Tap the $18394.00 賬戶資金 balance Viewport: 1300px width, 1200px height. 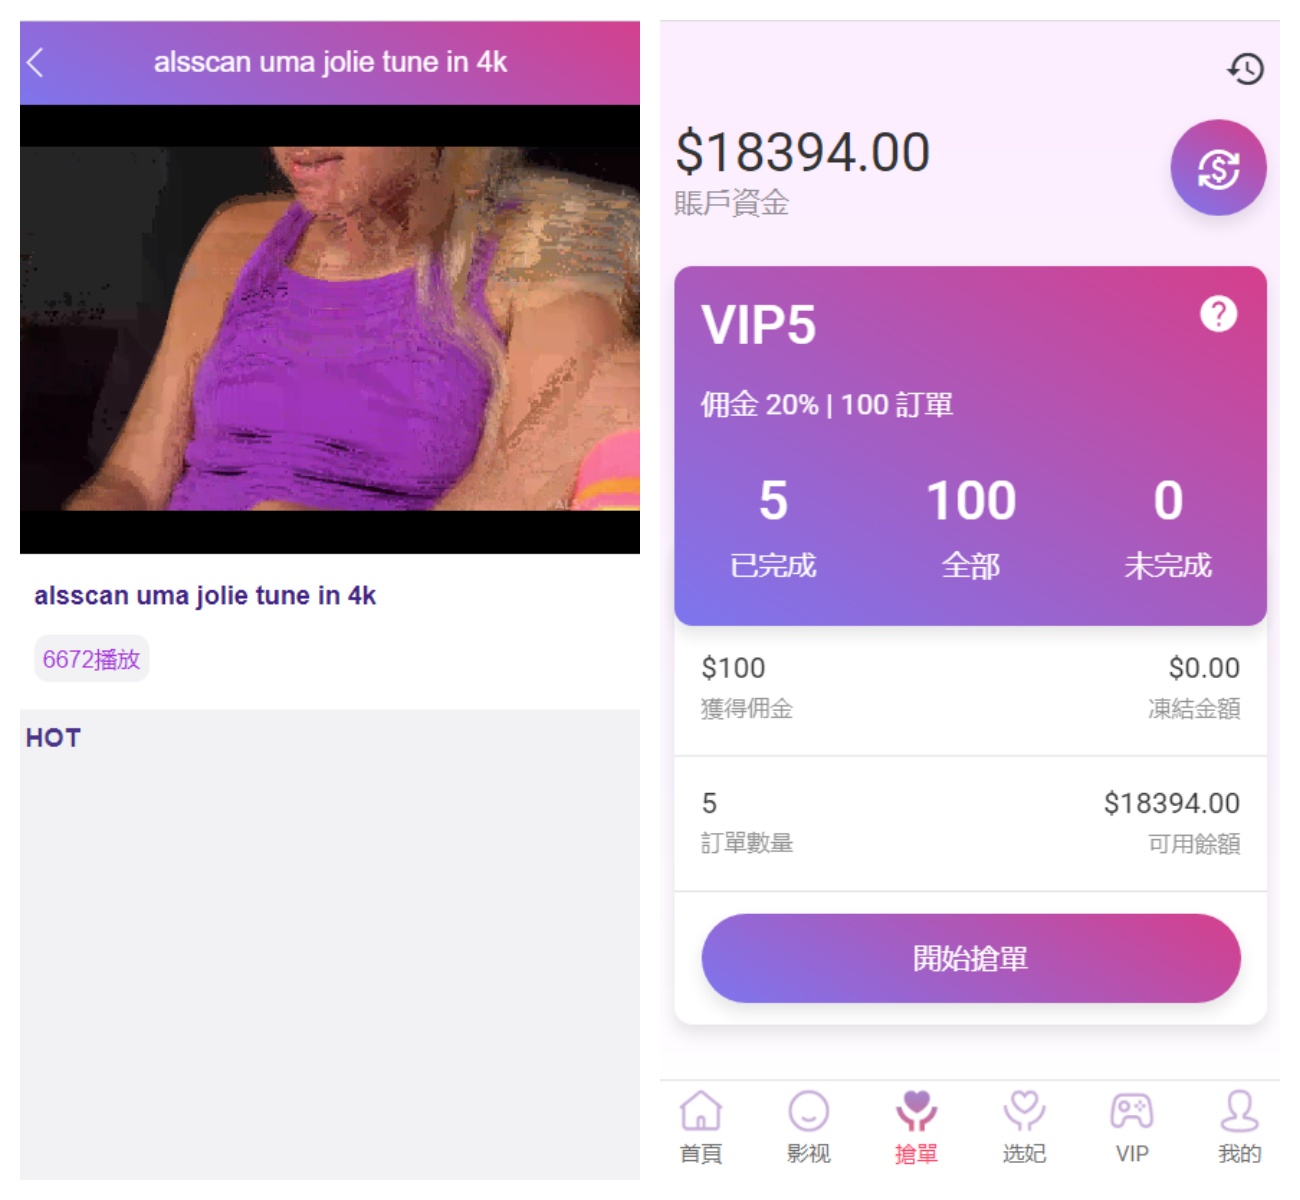coord(803,171)
